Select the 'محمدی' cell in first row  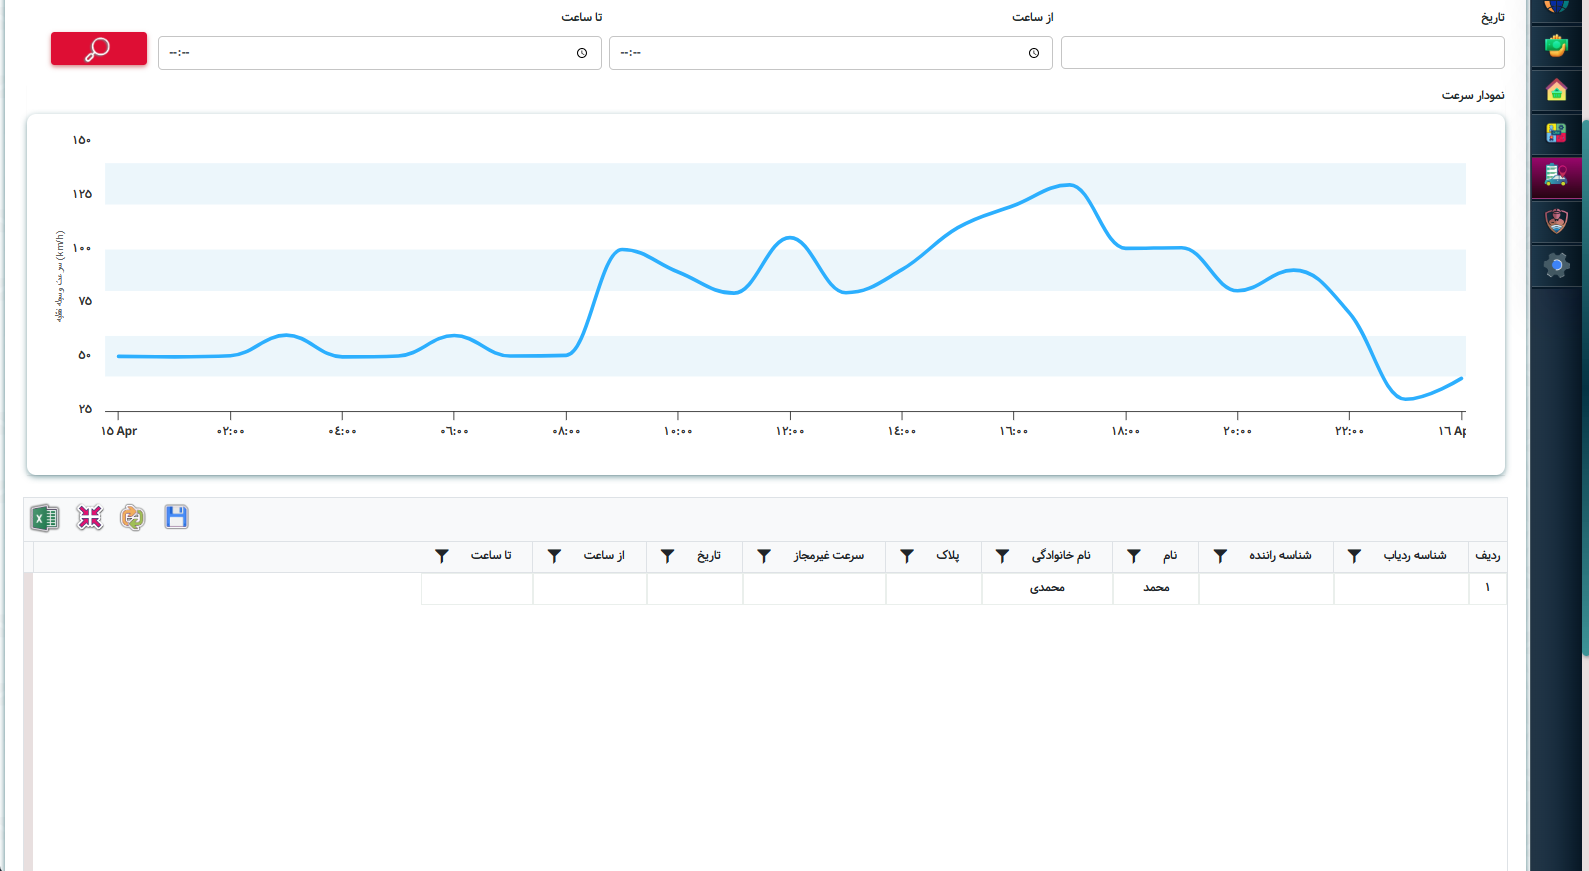coord(1047,588)
